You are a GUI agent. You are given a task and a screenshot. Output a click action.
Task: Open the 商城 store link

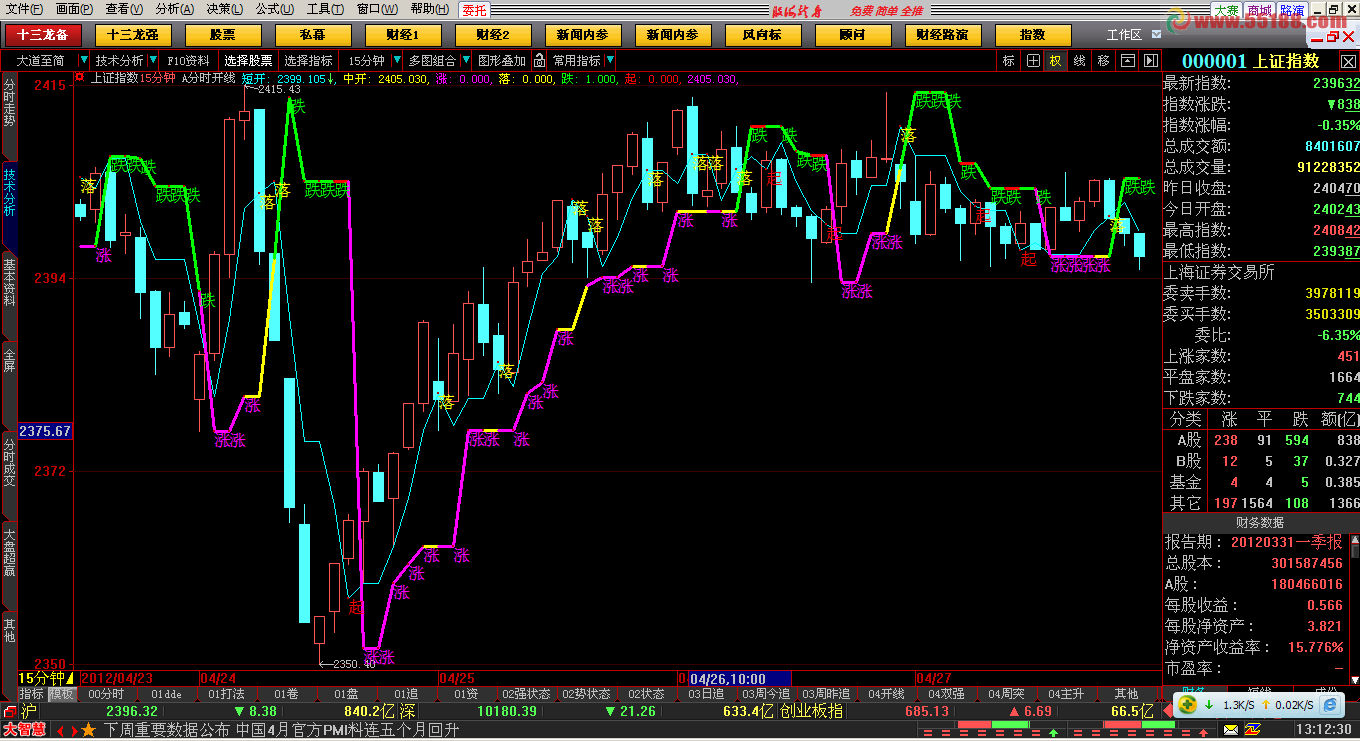point(1259,10)
